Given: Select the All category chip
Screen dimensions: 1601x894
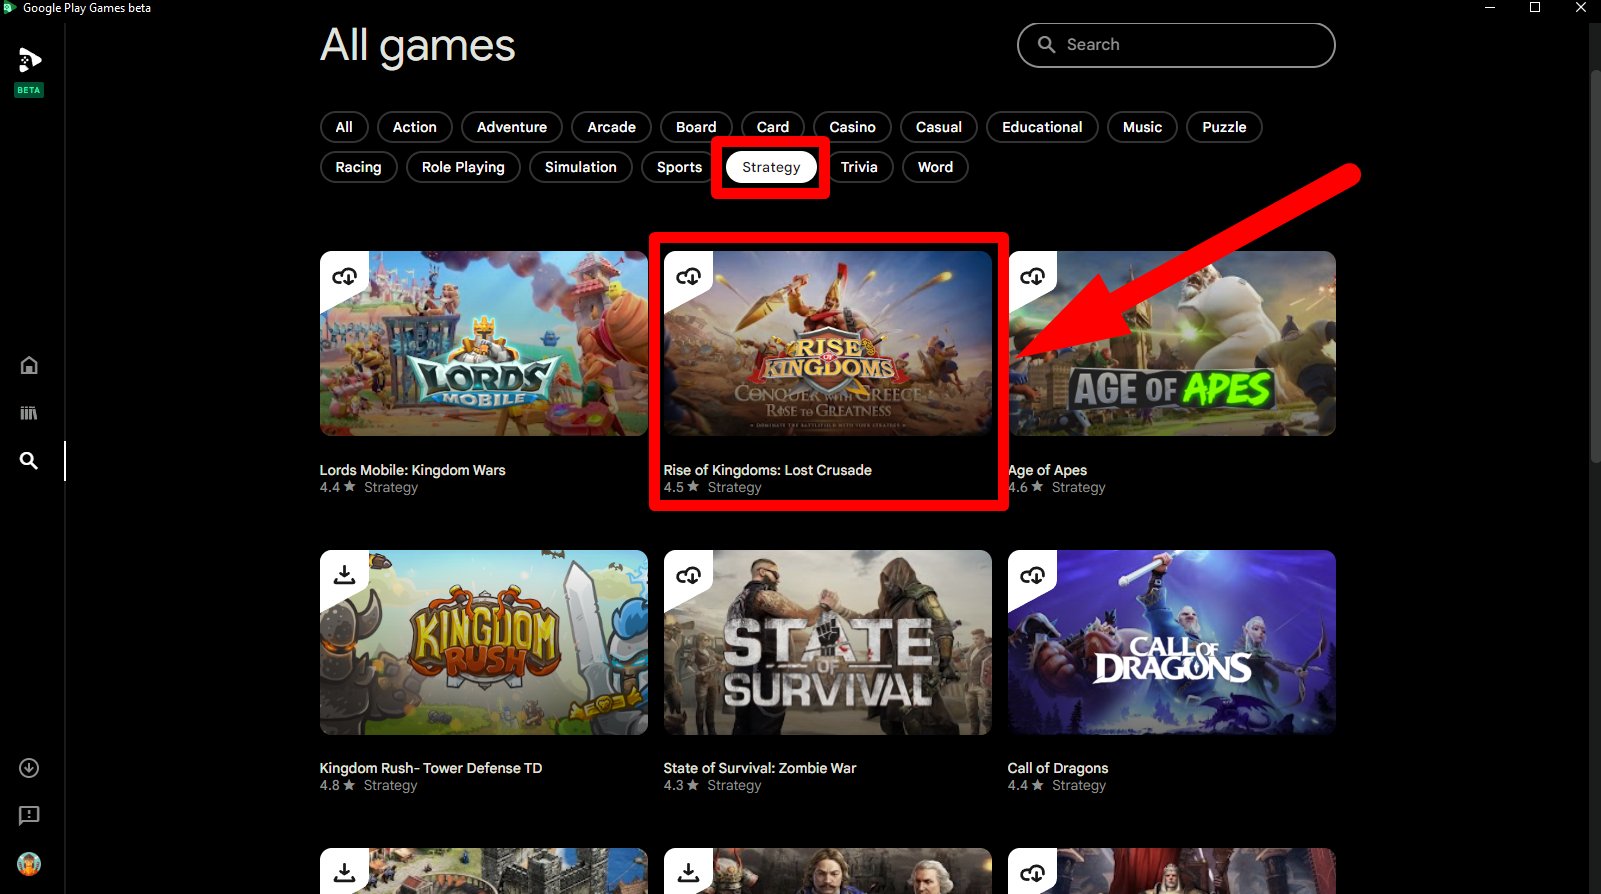Looking at the screenshot, I should (344, 127).
